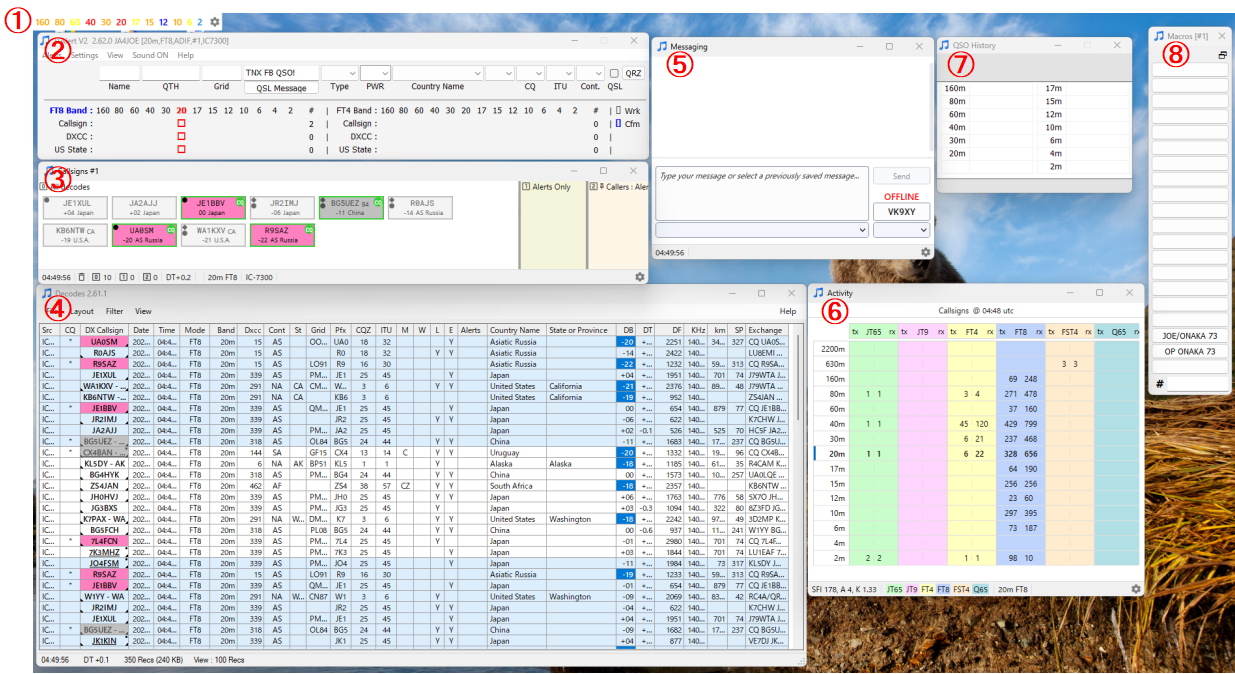Image resolution: width=1235 pixels, height=674 pixels.
Task: Click the 160m cell in QSO History
Action: 956,88
